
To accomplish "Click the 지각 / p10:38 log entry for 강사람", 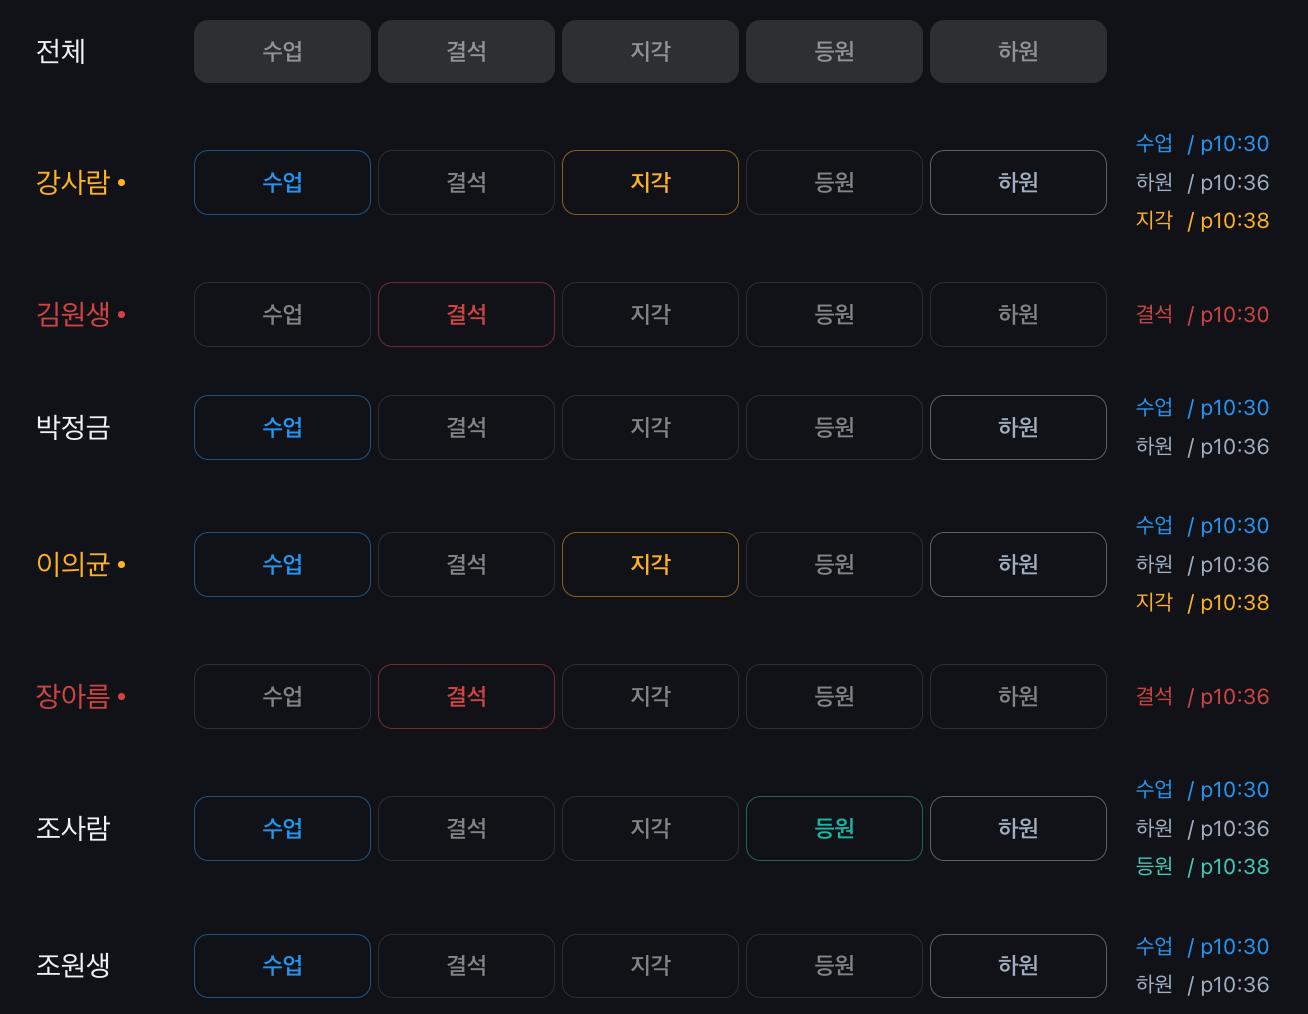I will (x=1202, y=220).
